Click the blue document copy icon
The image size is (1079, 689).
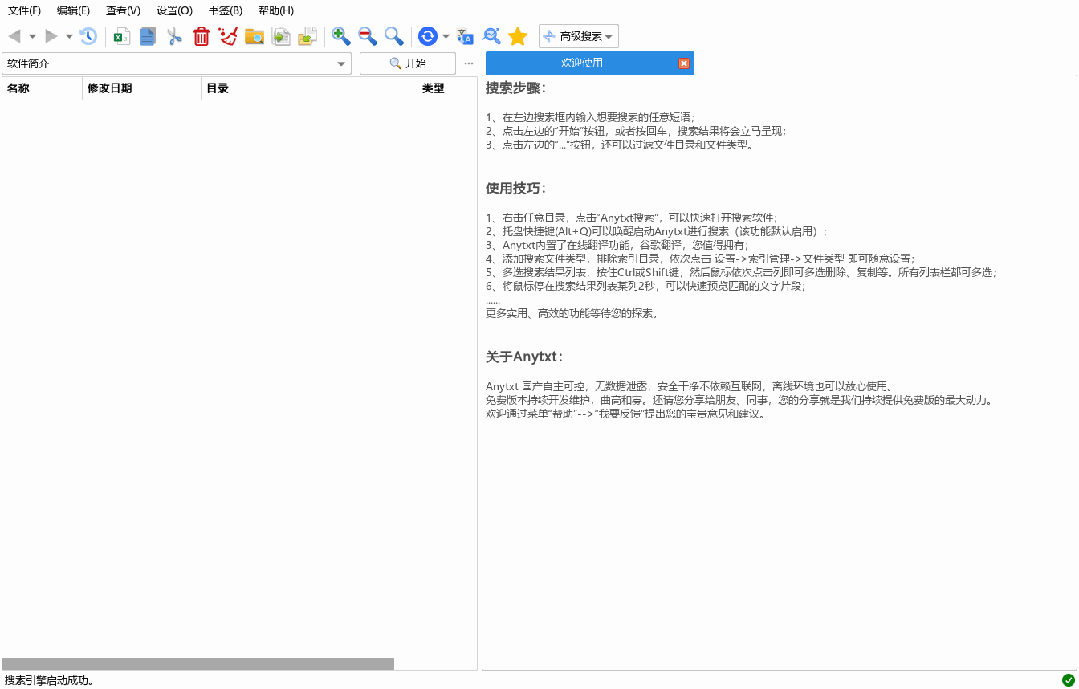[148, 36]
